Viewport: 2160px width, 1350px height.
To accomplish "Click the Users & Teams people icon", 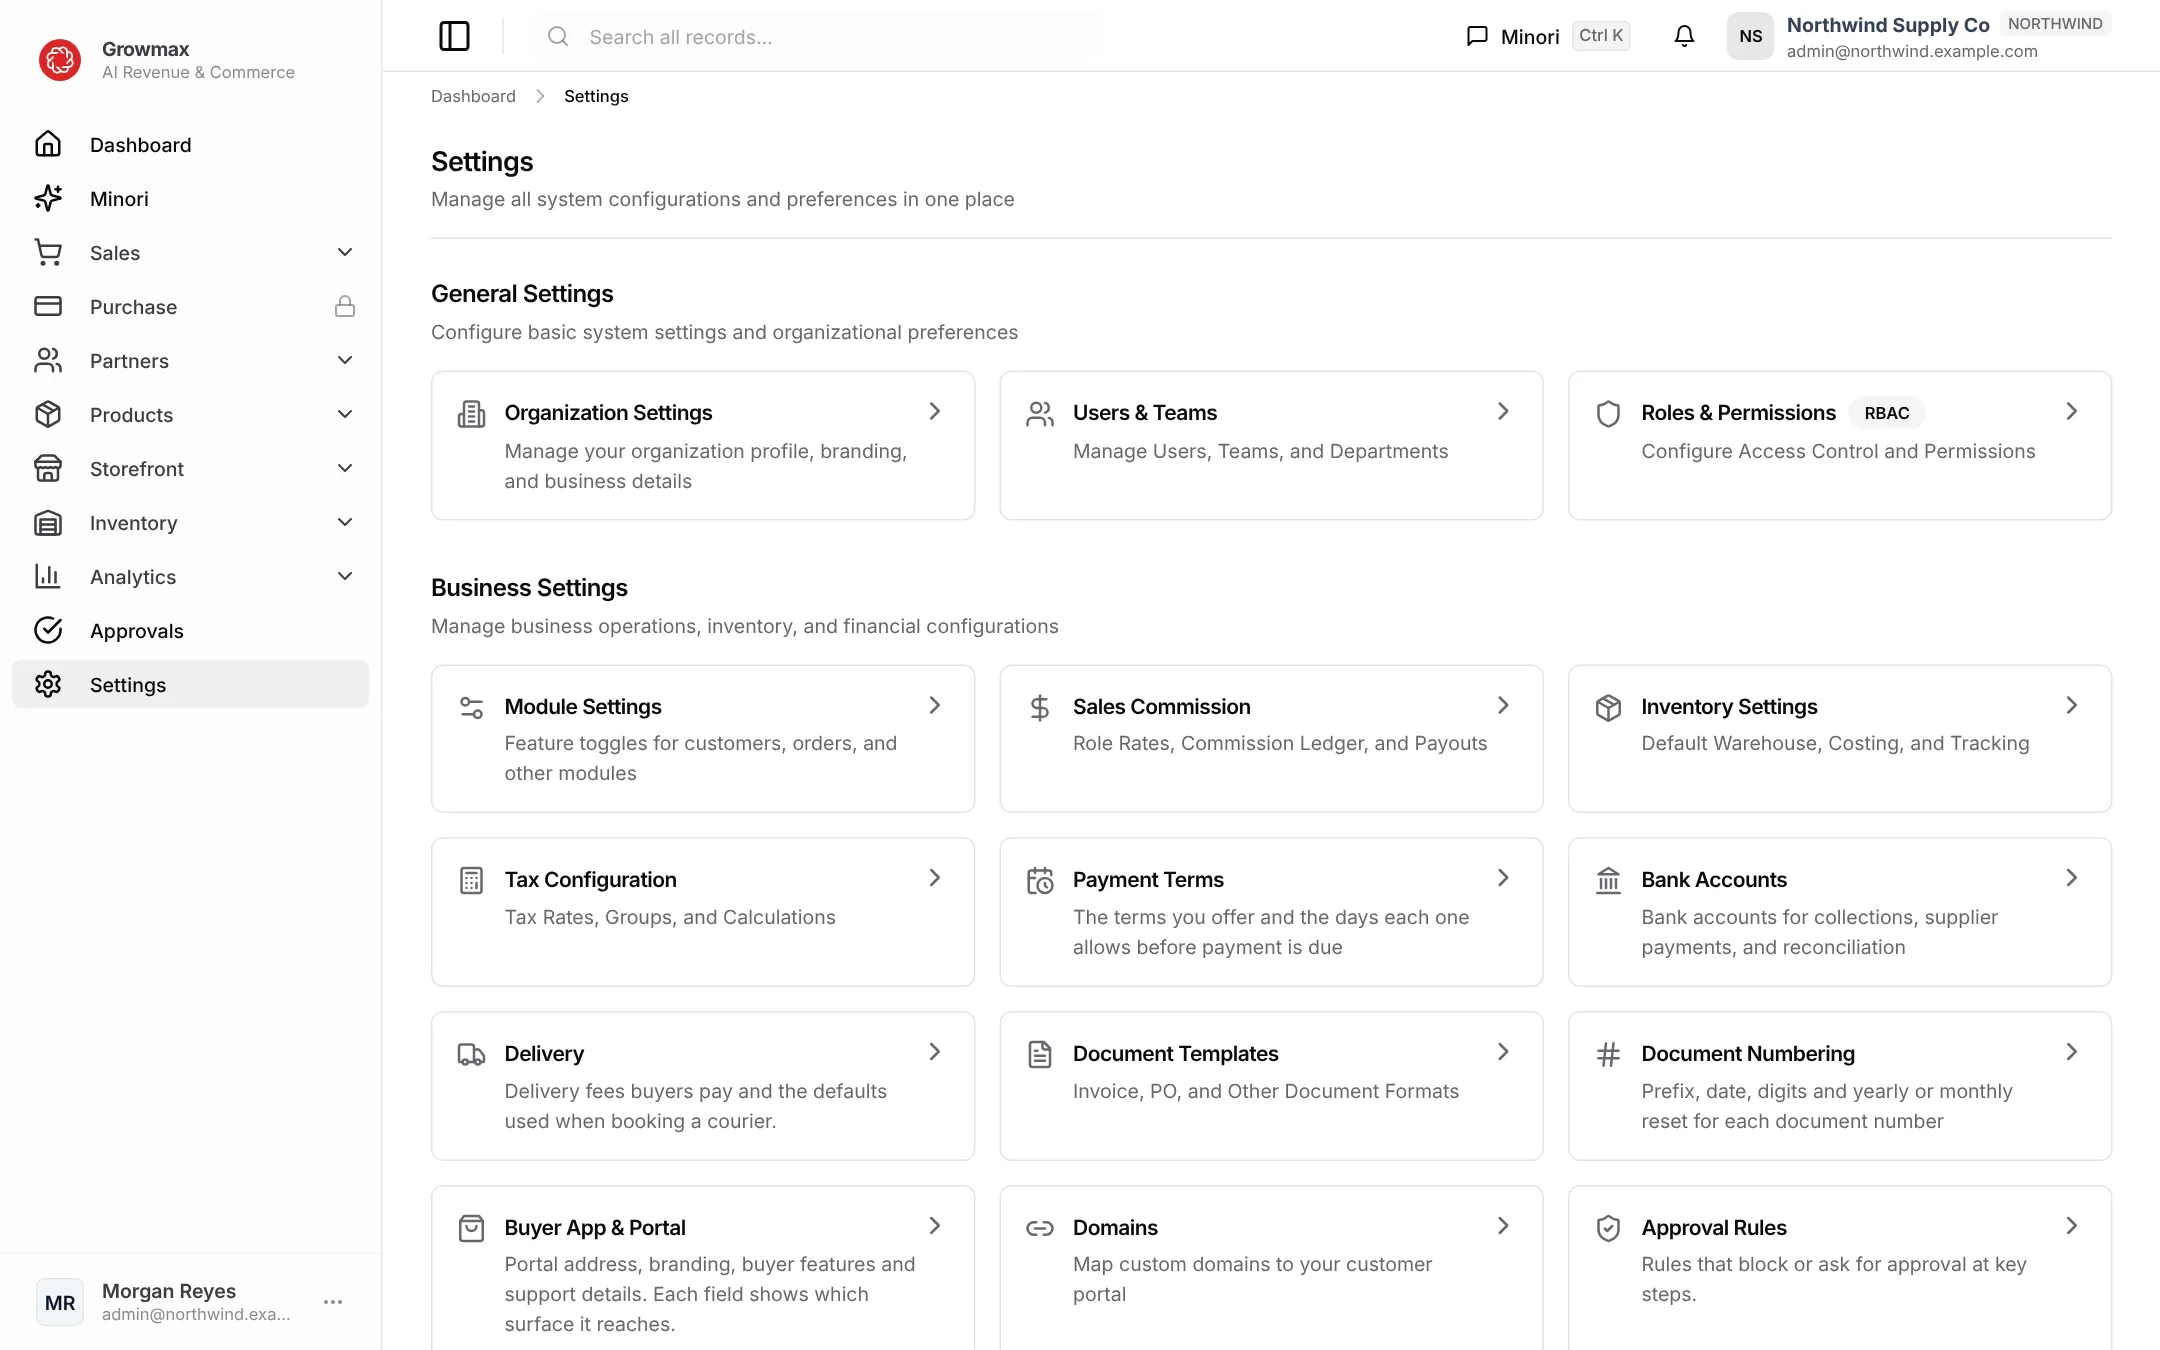I will click(x=1040, y=413).
